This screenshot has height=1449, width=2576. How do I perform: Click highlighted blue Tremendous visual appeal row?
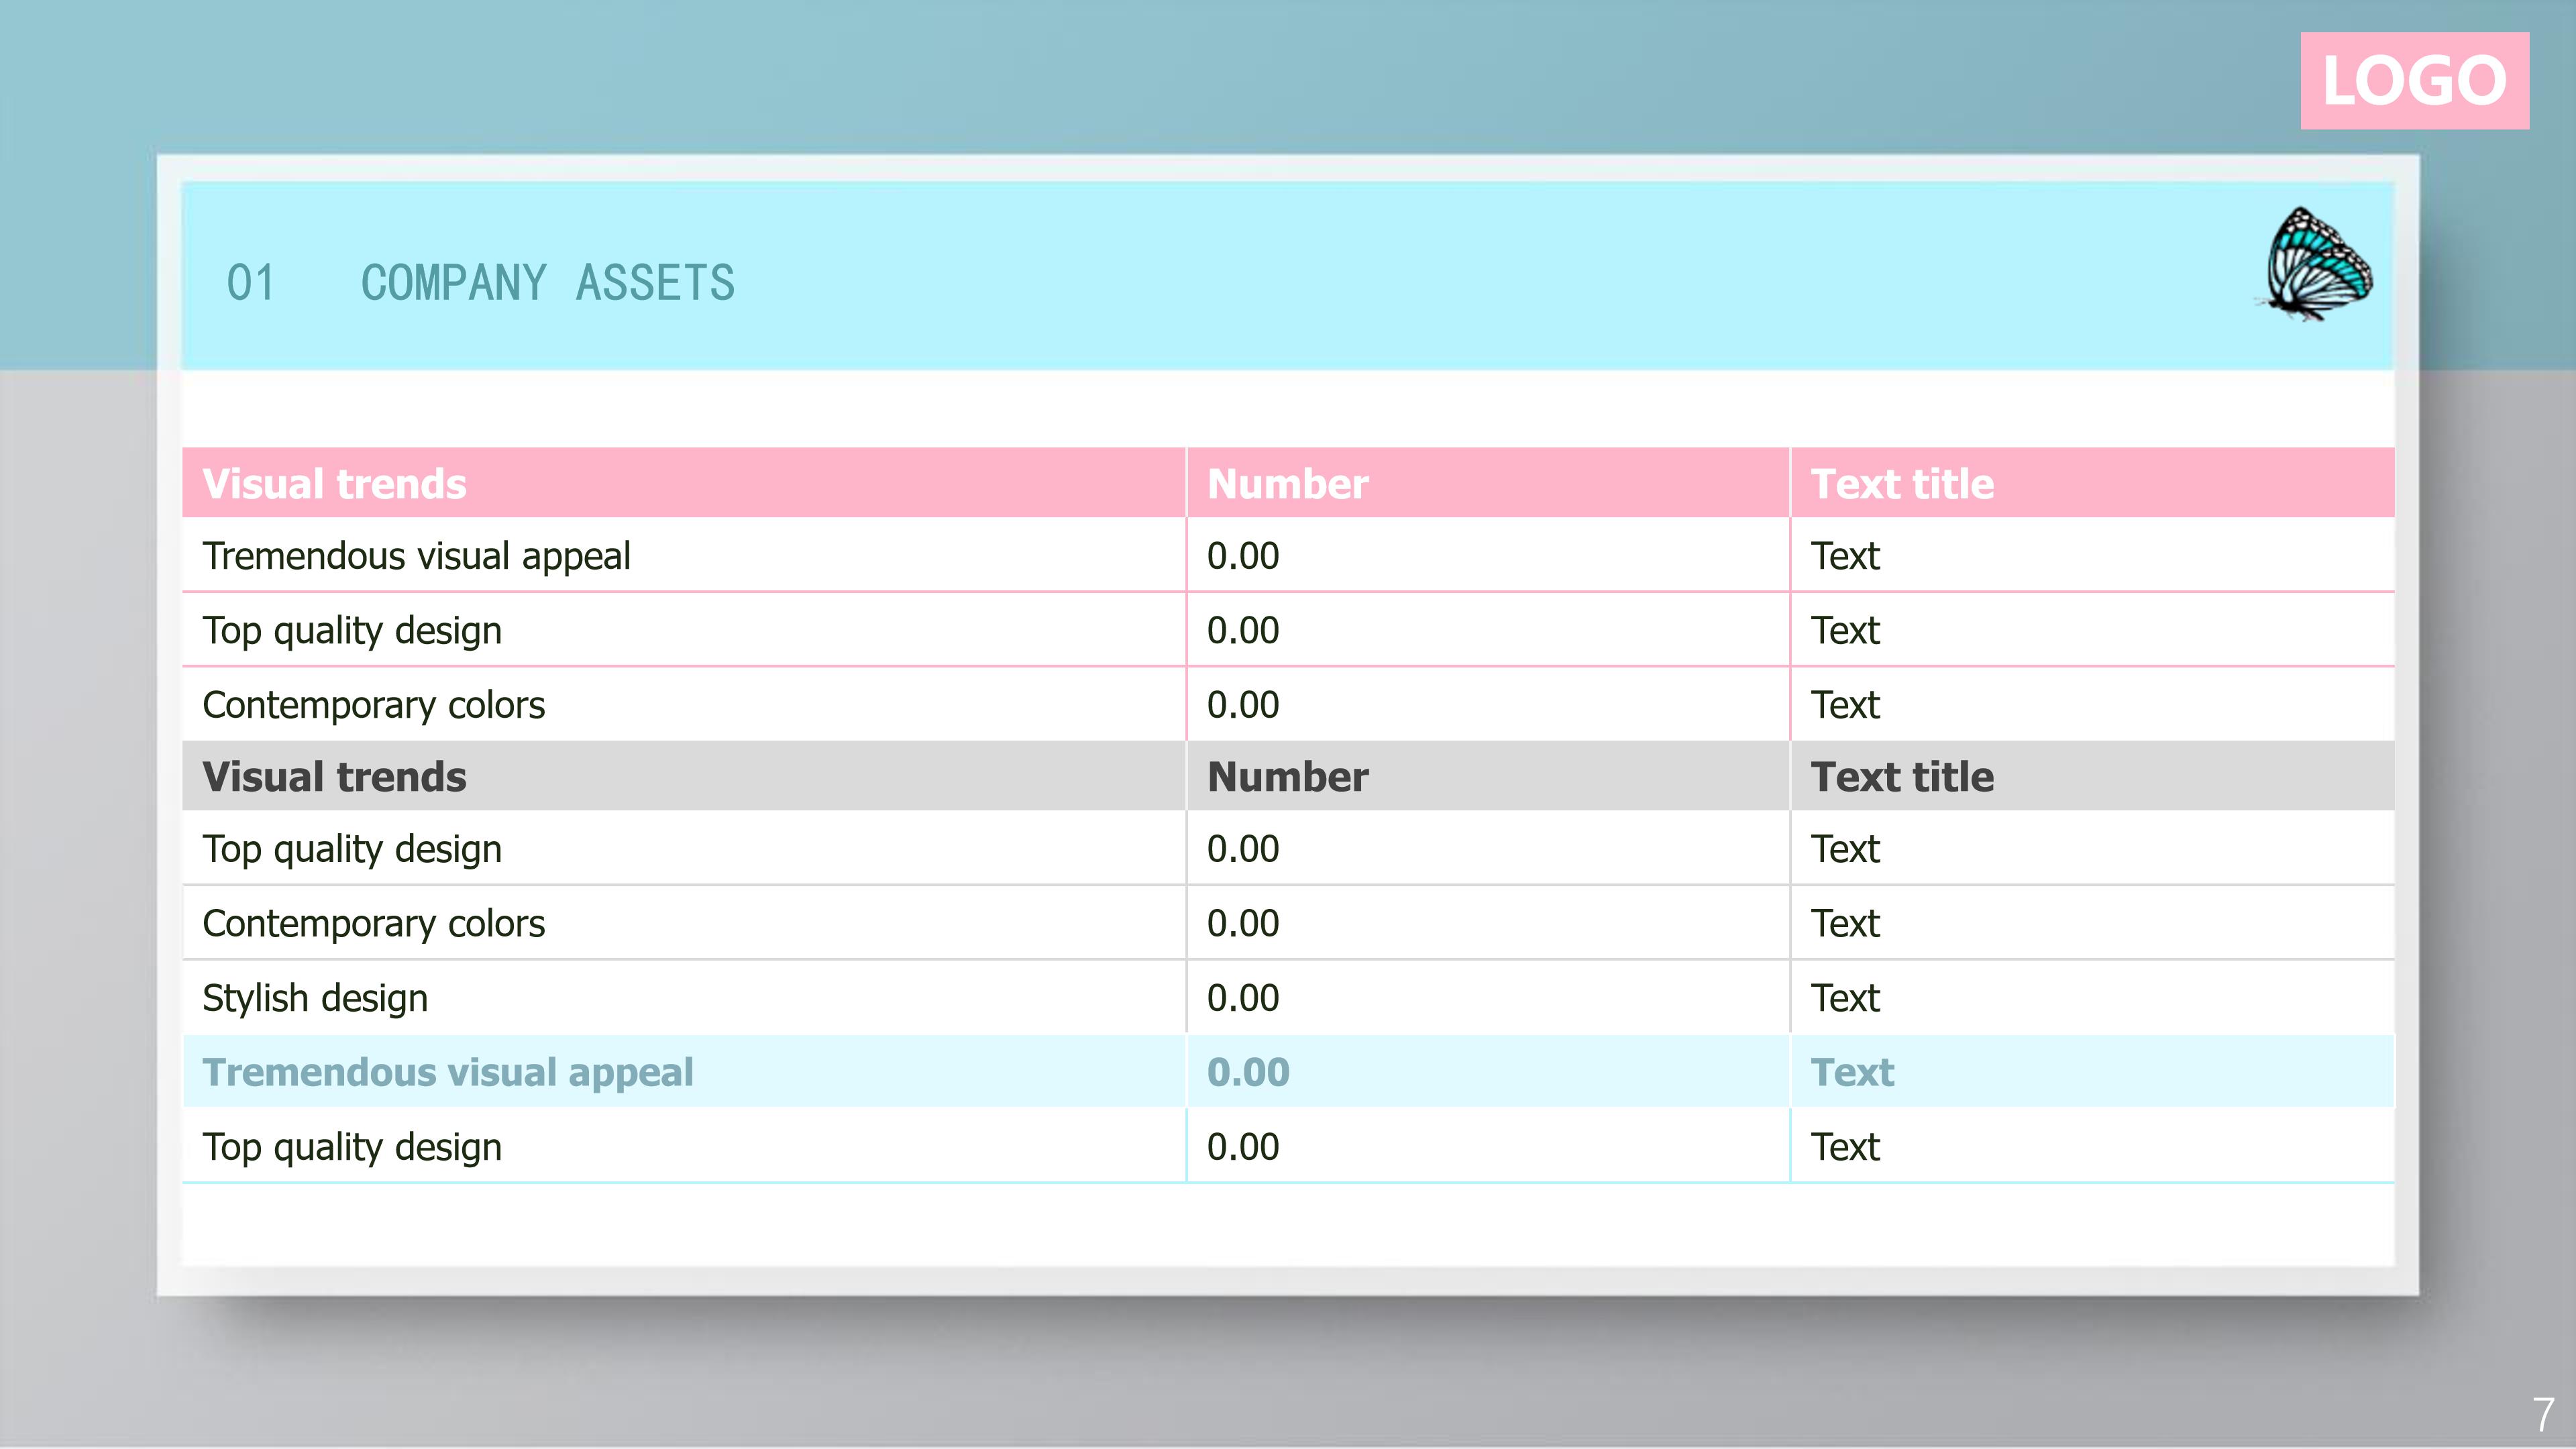(x=447, y=1072)
